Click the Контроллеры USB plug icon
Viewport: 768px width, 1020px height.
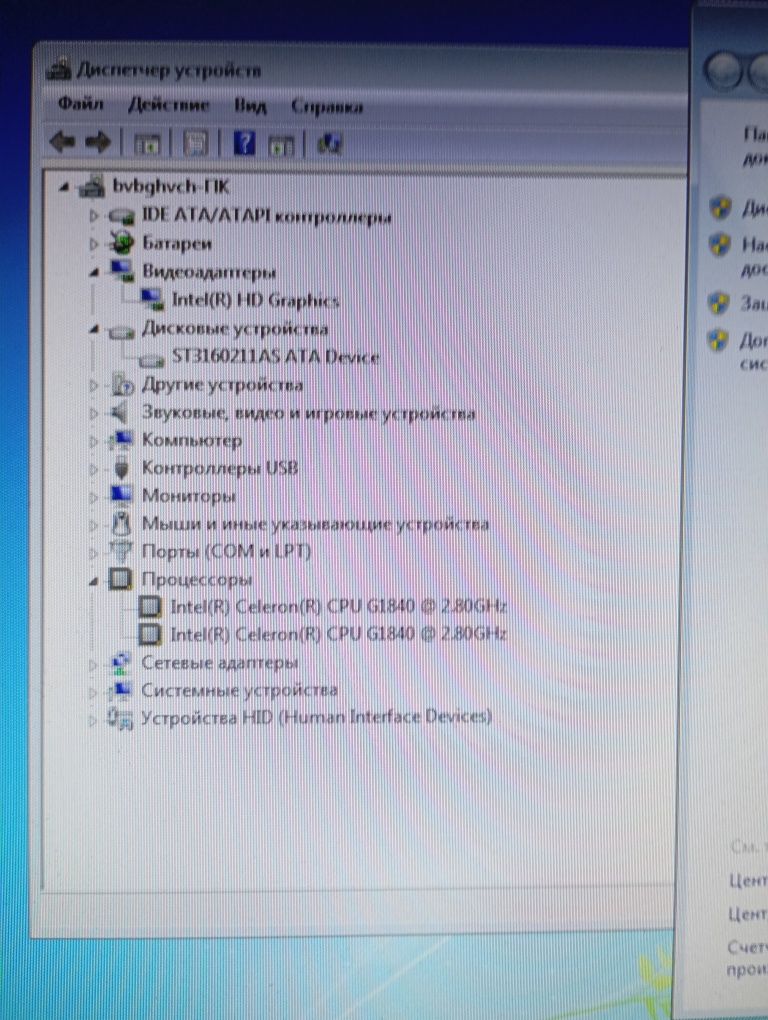coord(121,467)
